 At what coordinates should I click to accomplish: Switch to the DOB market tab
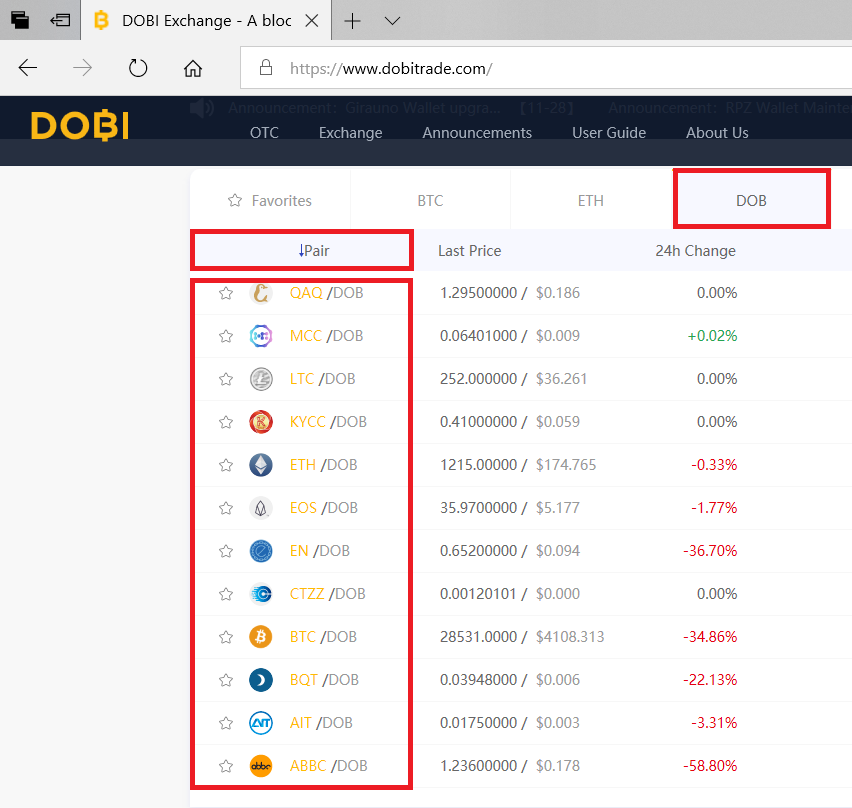tap(751, 201)
